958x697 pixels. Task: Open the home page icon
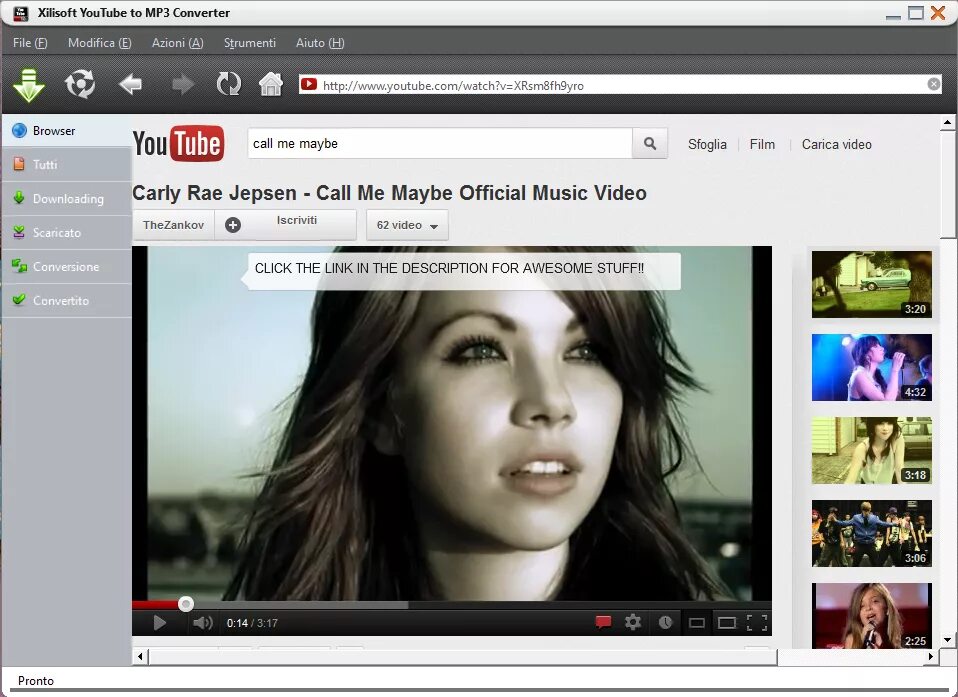pos(271,84)
